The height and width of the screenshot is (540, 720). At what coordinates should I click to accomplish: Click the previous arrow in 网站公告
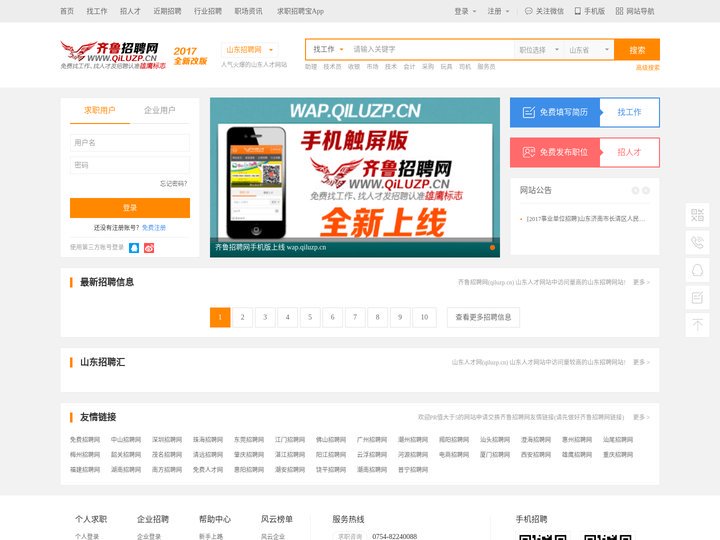[x=636, y=190]
